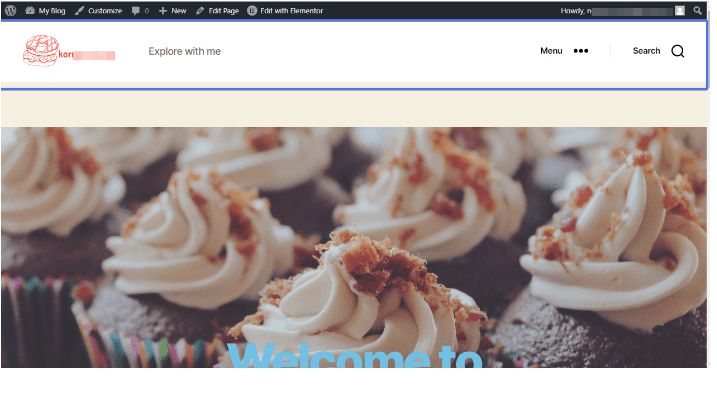Click the Elementor circle icon
Screen dimensions: 717x398
(252, 11)
